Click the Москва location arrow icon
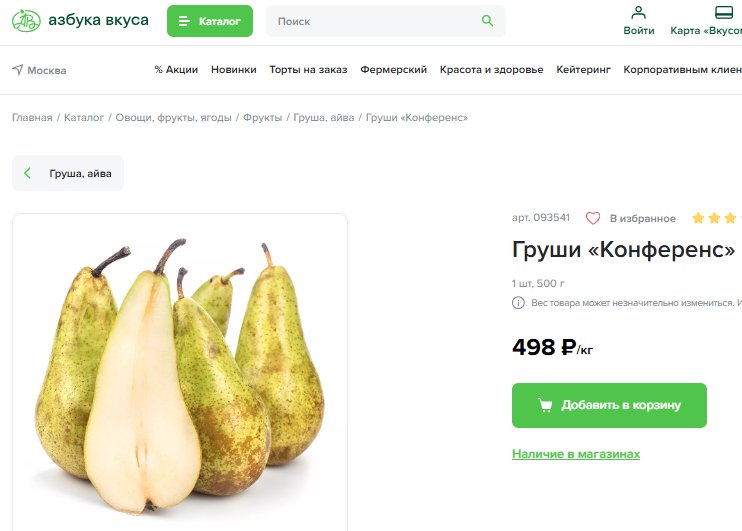Viewport: 742px width, 531px height. point(18,70)
